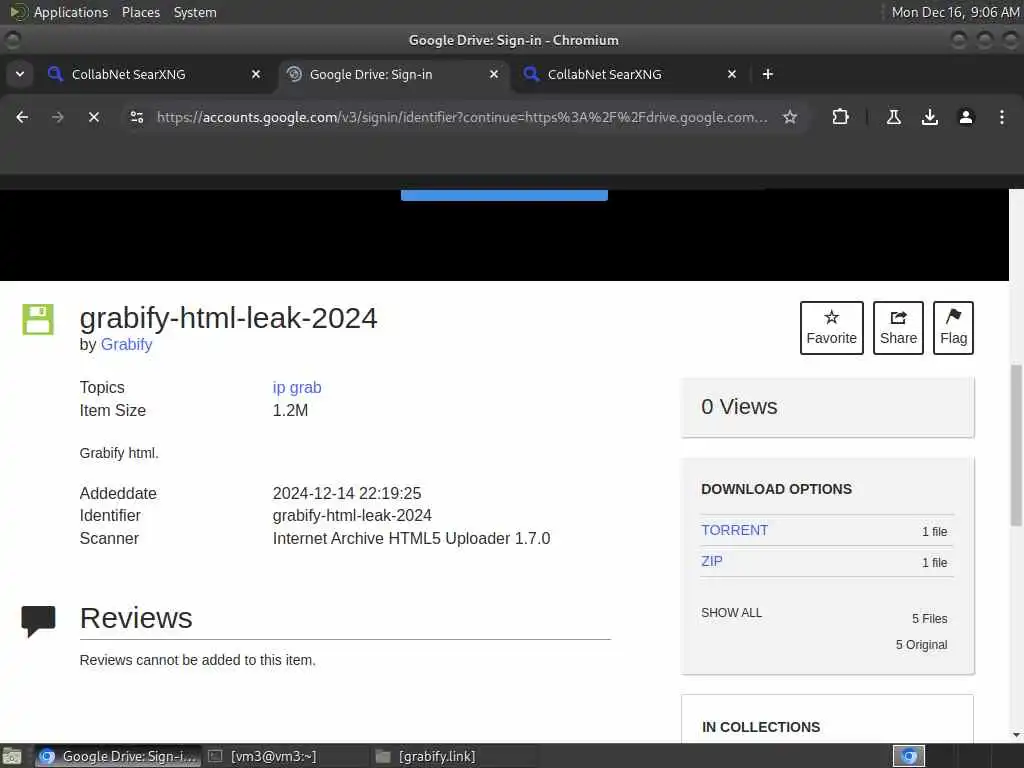The height and width of the screenshot is (768, 1024).
Task: Click the 5 Original files count
Action: tap(921, 645)
